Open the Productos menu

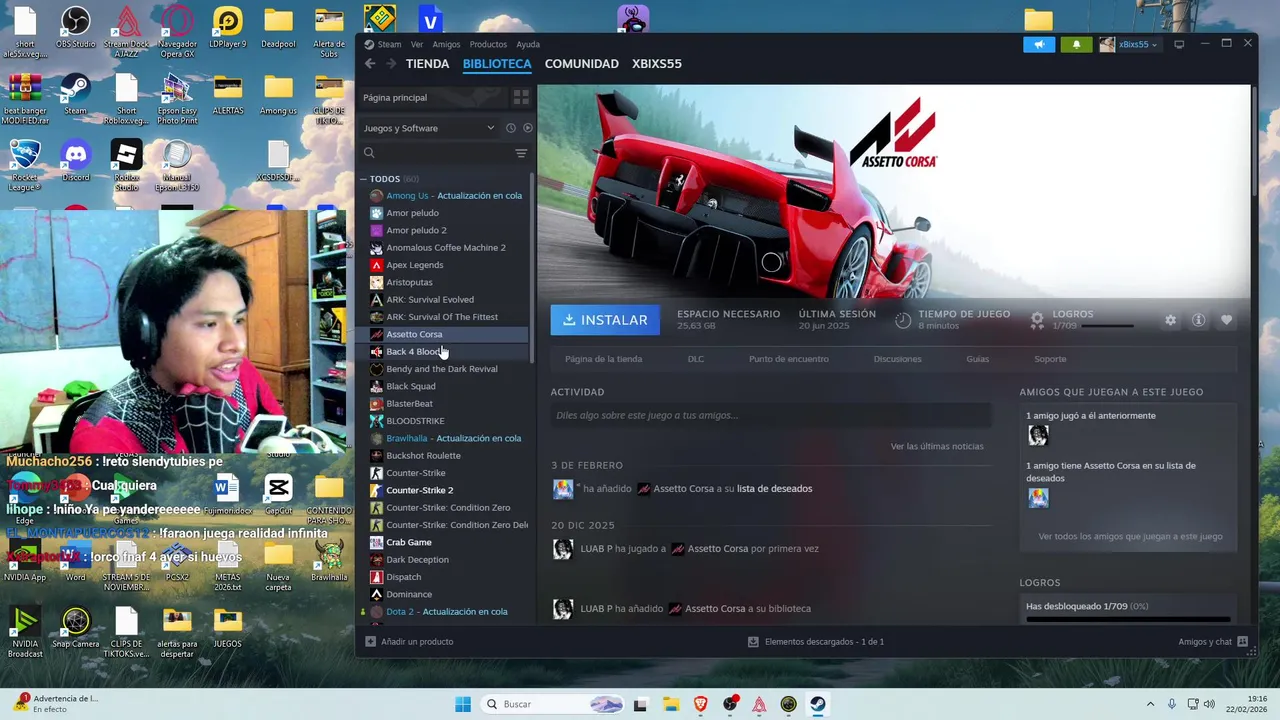pyautogui.click(x=488, y=44)
